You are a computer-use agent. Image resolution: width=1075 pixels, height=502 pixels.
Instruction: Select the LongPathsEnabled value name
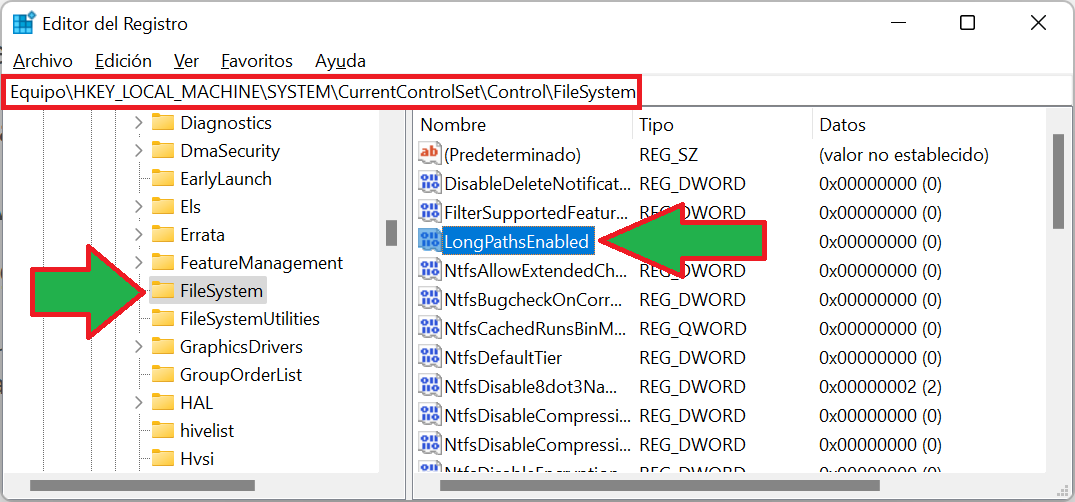tap(516, 241)
